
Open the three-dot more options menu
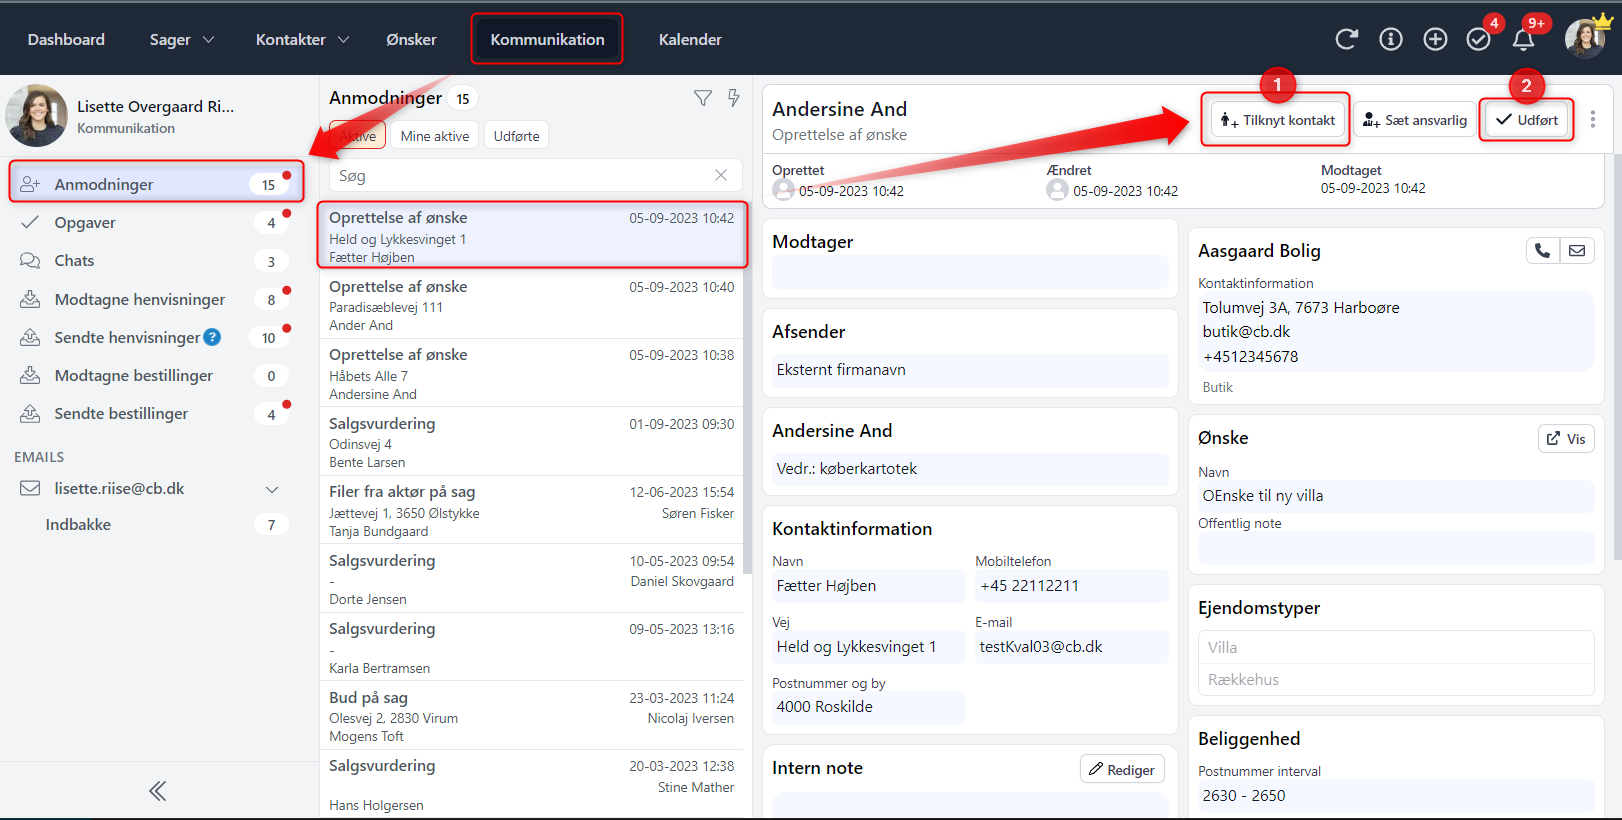point(1593,119)
